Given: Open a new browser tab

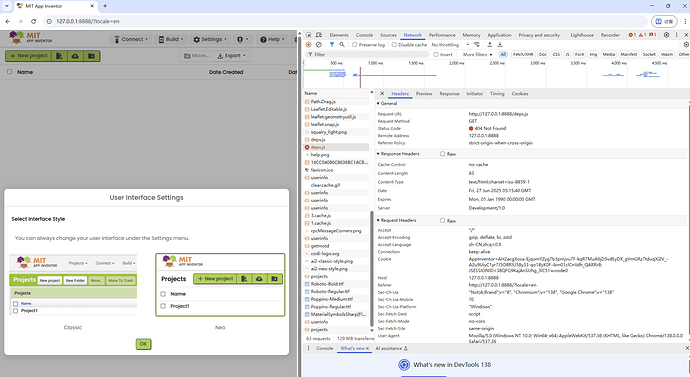Looking at the screenshot, I should (105, 6).
